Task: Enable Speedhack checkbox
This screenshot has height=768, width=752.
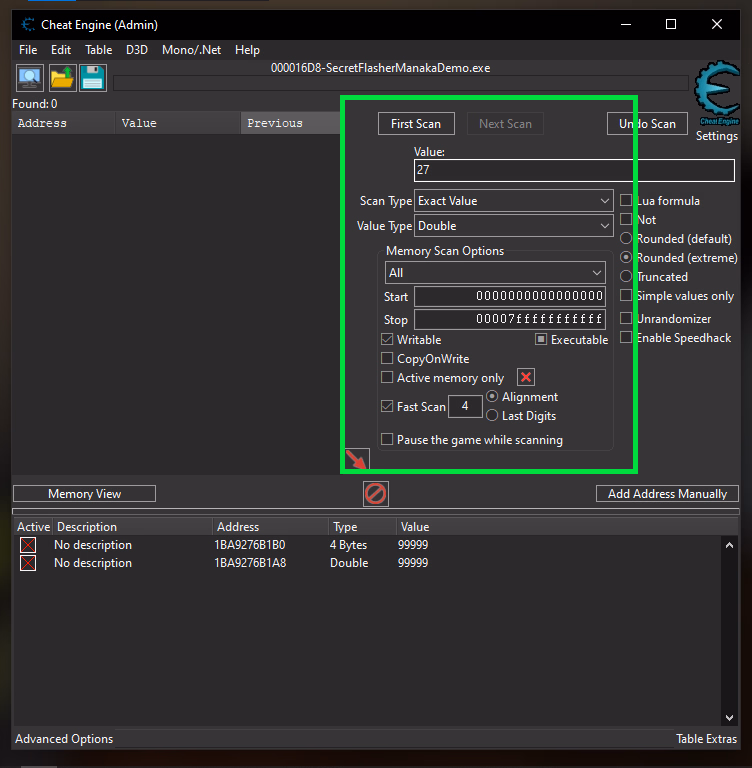Action: pos(626,337)
